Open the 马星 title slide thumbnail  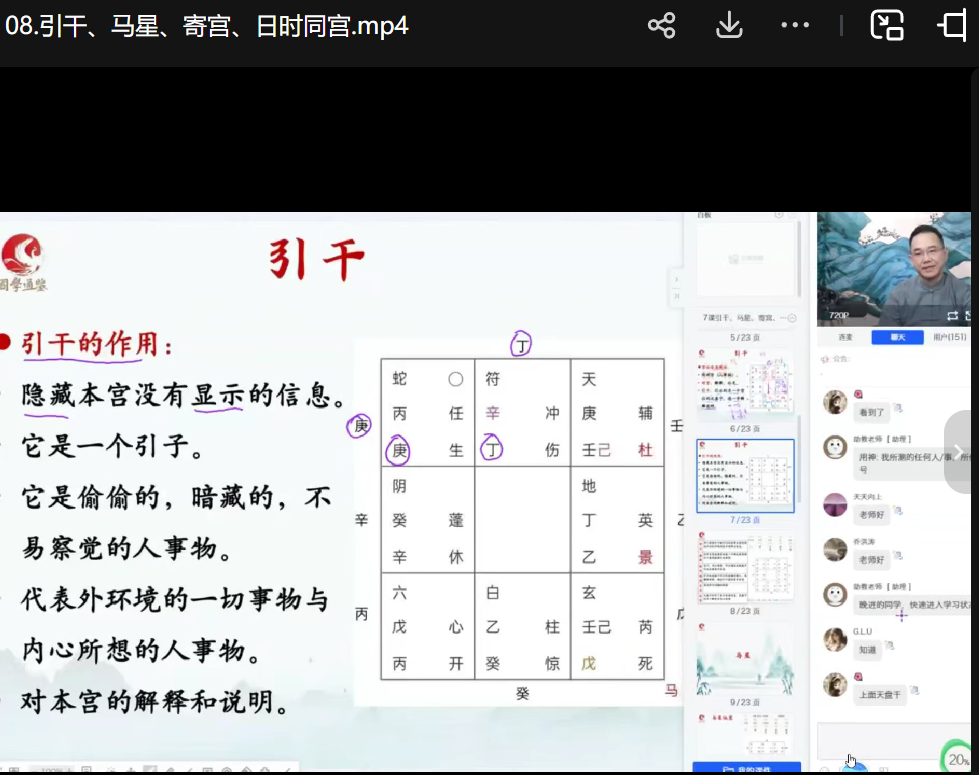click(745, 660)
